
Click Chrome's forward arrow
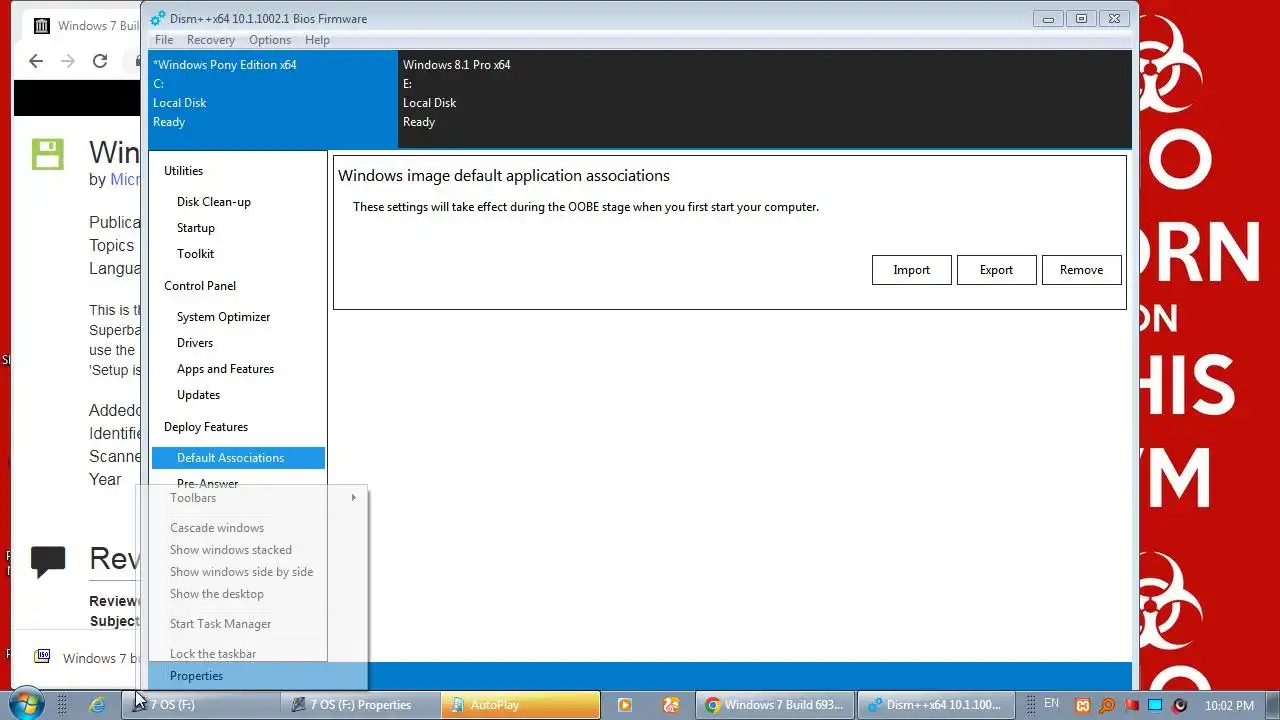point(68,61)
